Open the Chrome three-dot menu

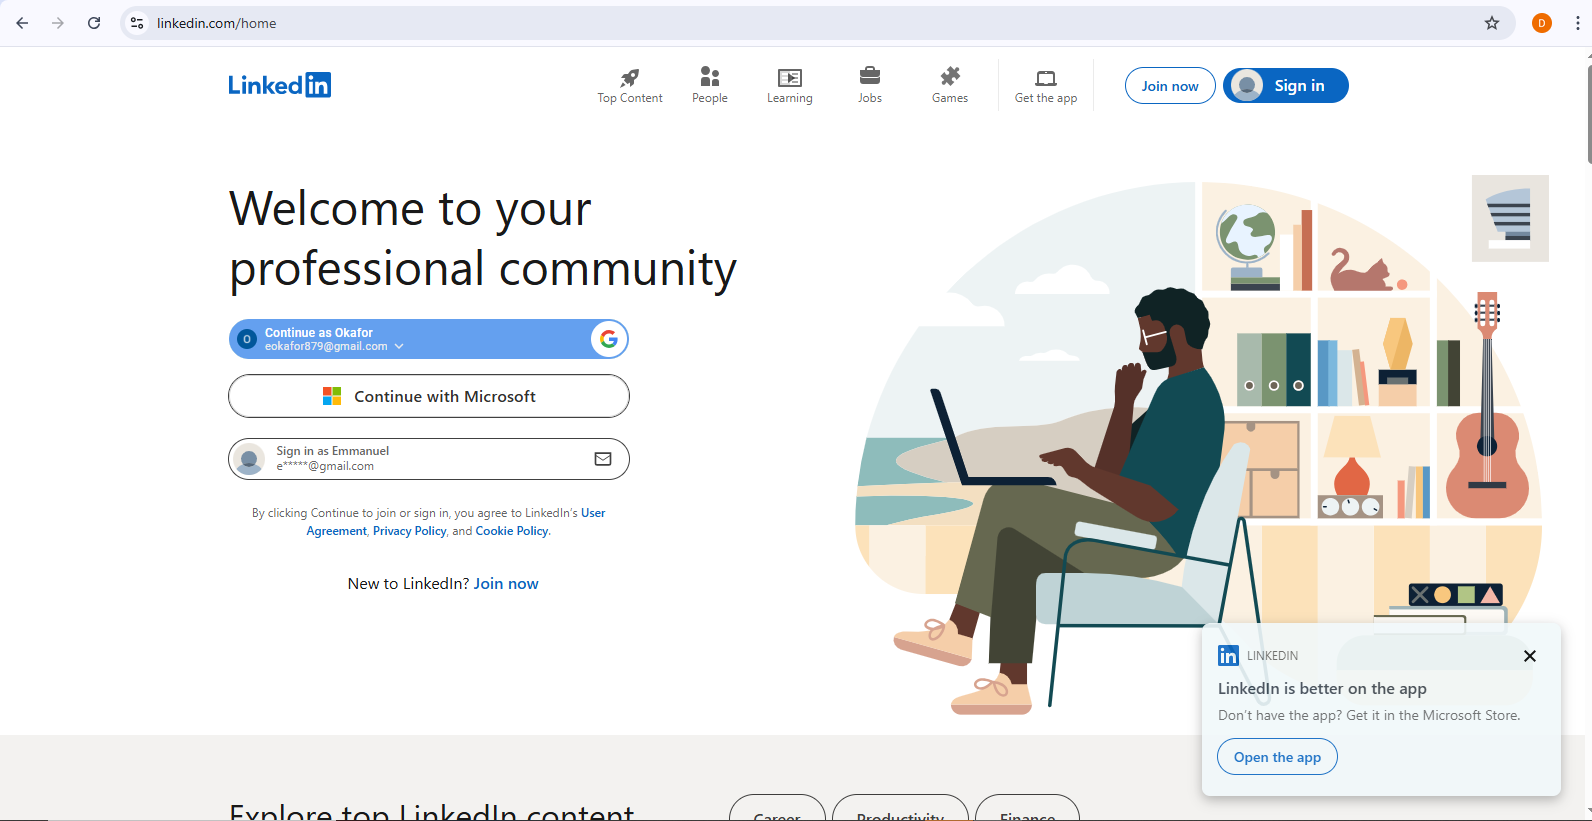click(1577, 23)
